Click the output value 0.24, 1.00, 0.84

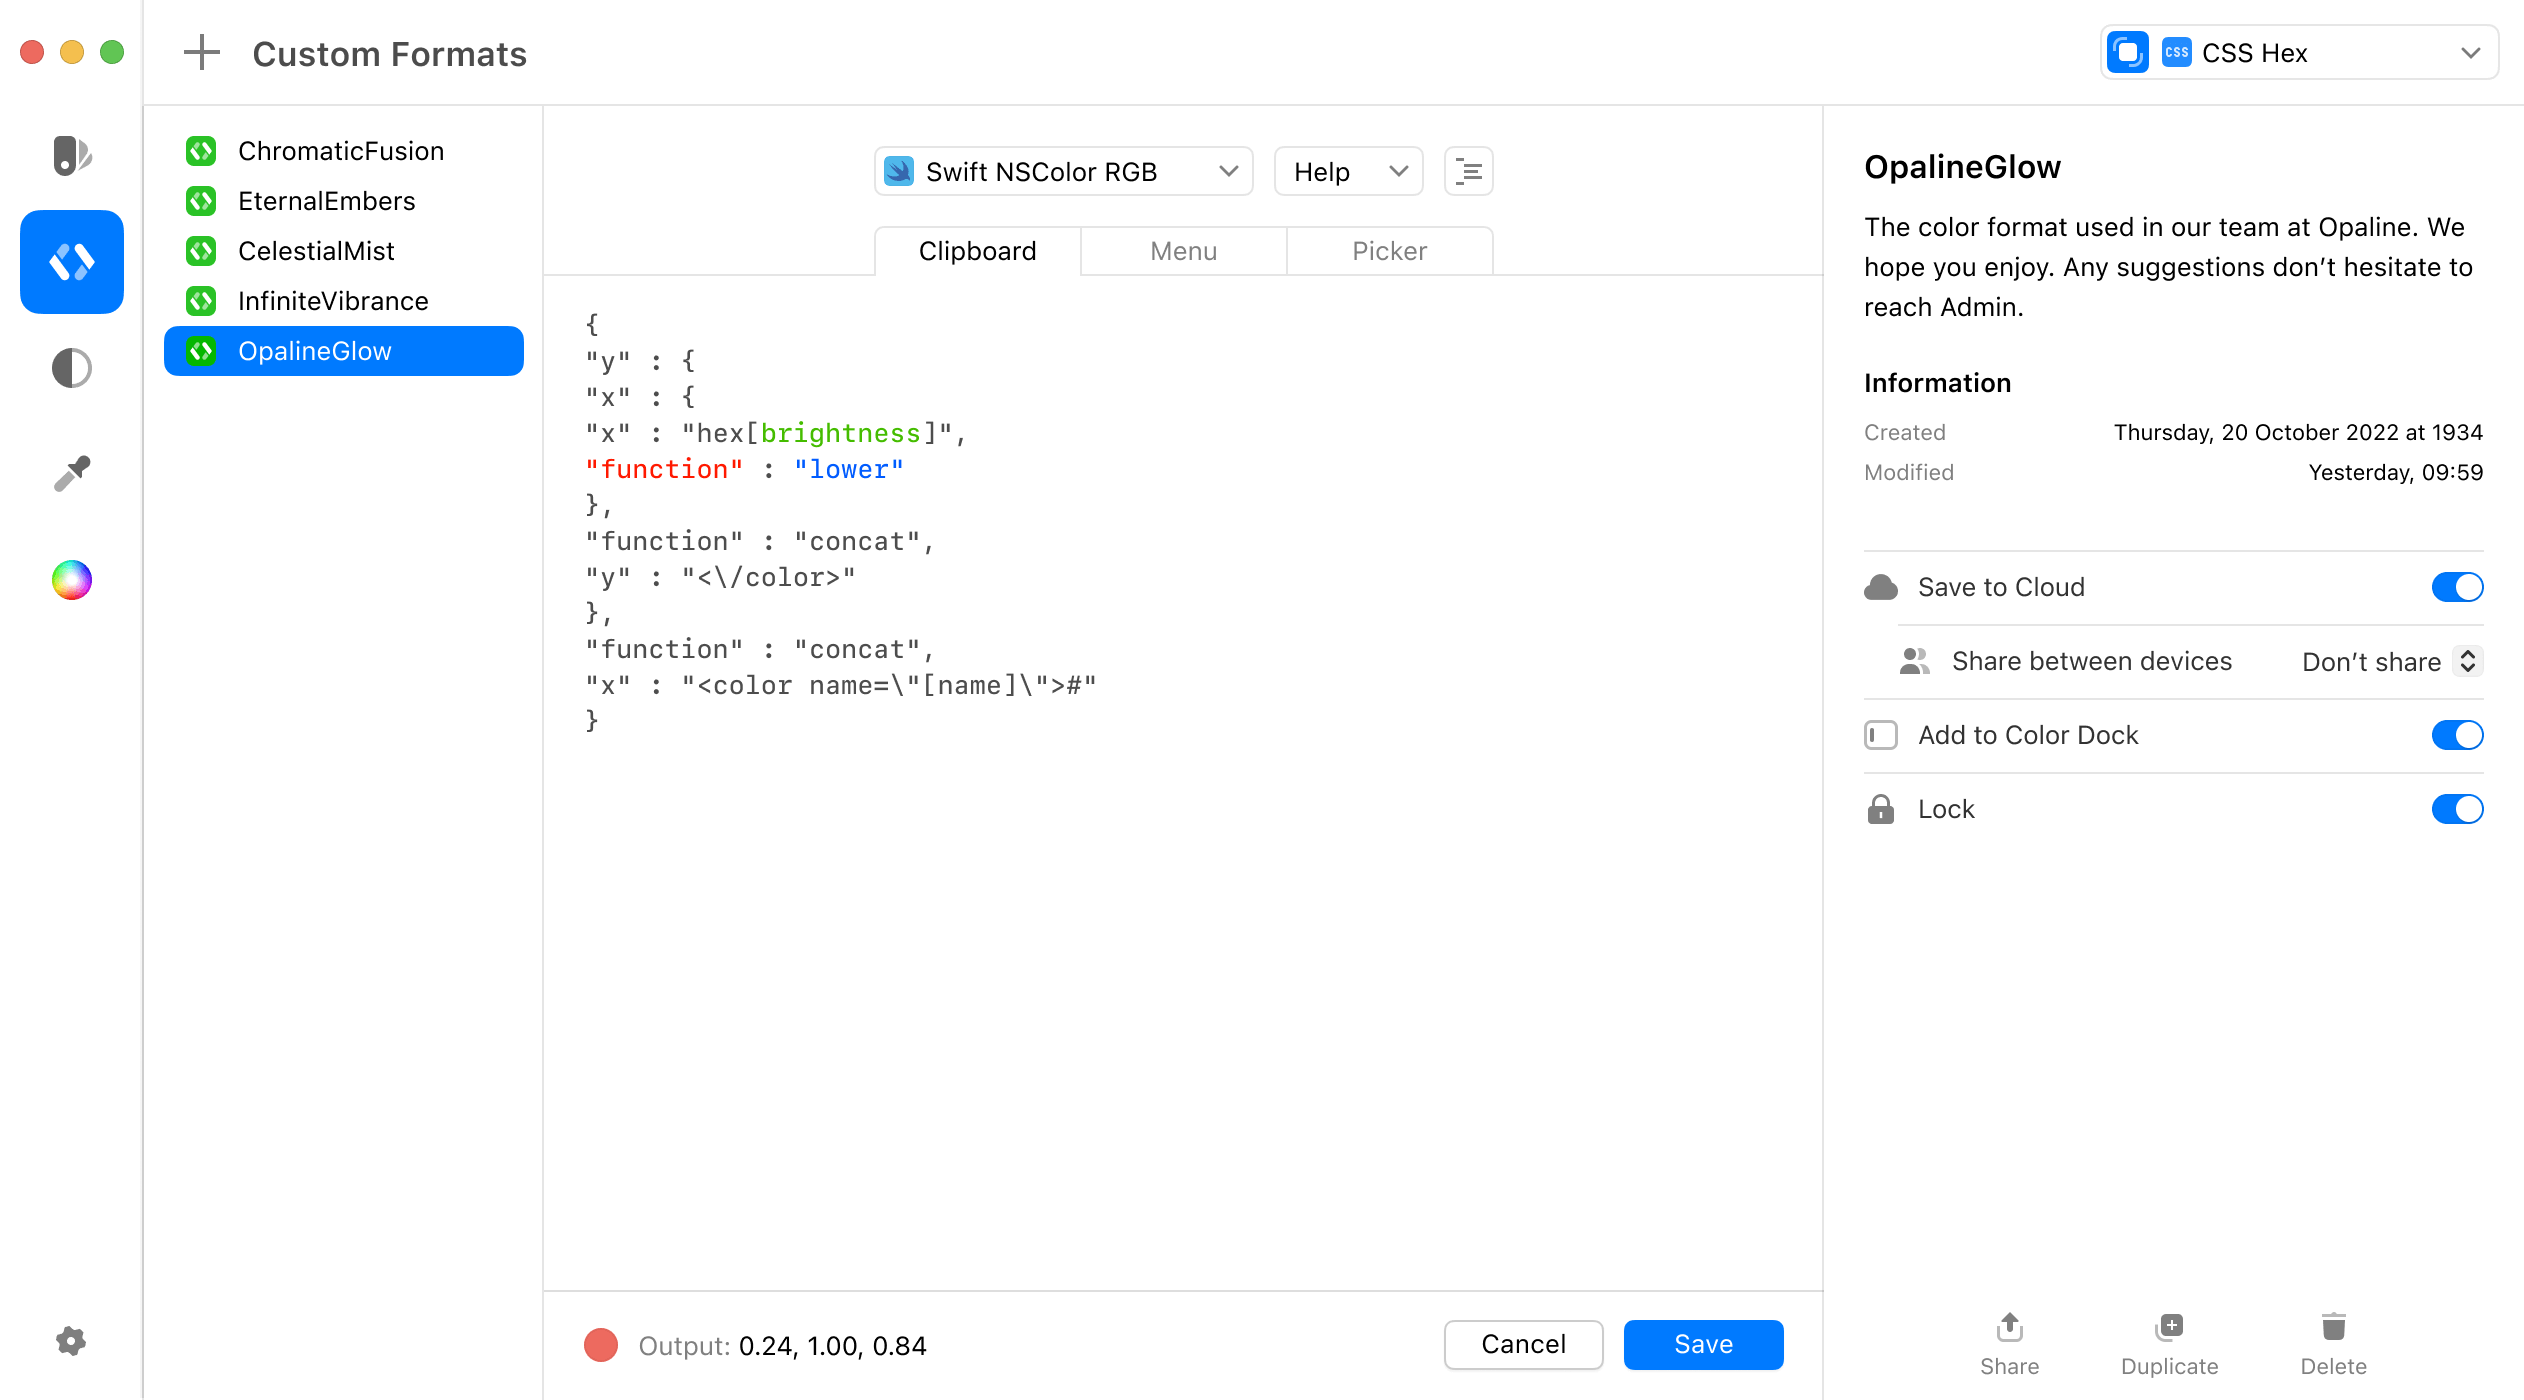(x=833, y=1346)
